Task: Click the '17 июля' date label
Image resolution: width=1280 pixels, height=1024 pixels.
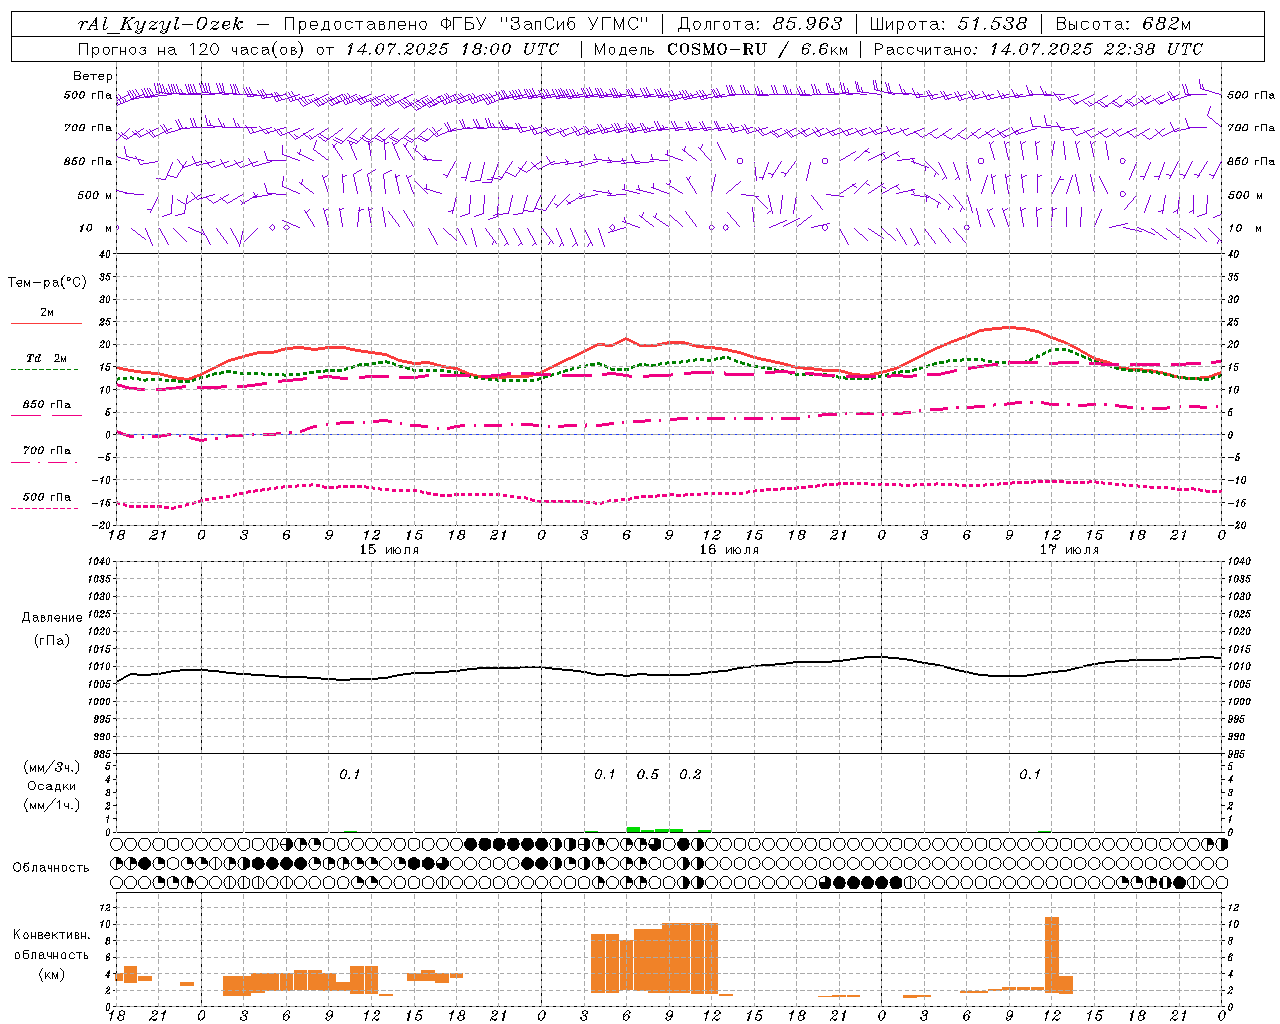Action: click(x=1069, y=550)
